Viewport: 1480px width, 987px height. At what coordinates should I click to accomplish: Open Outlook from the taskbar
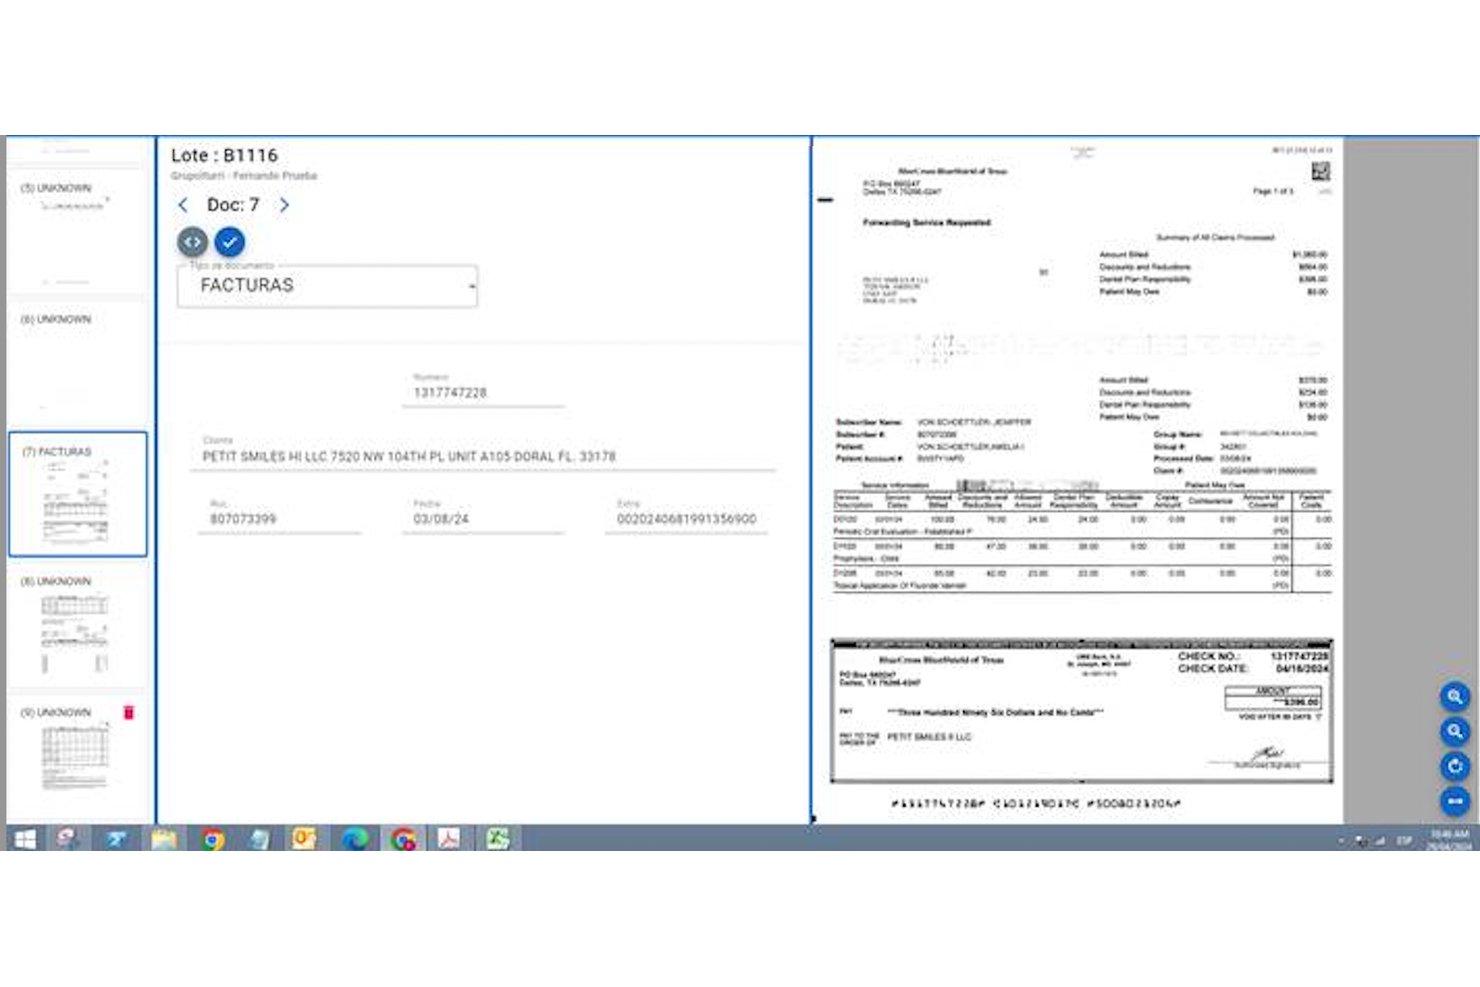[x=305, y=839]
